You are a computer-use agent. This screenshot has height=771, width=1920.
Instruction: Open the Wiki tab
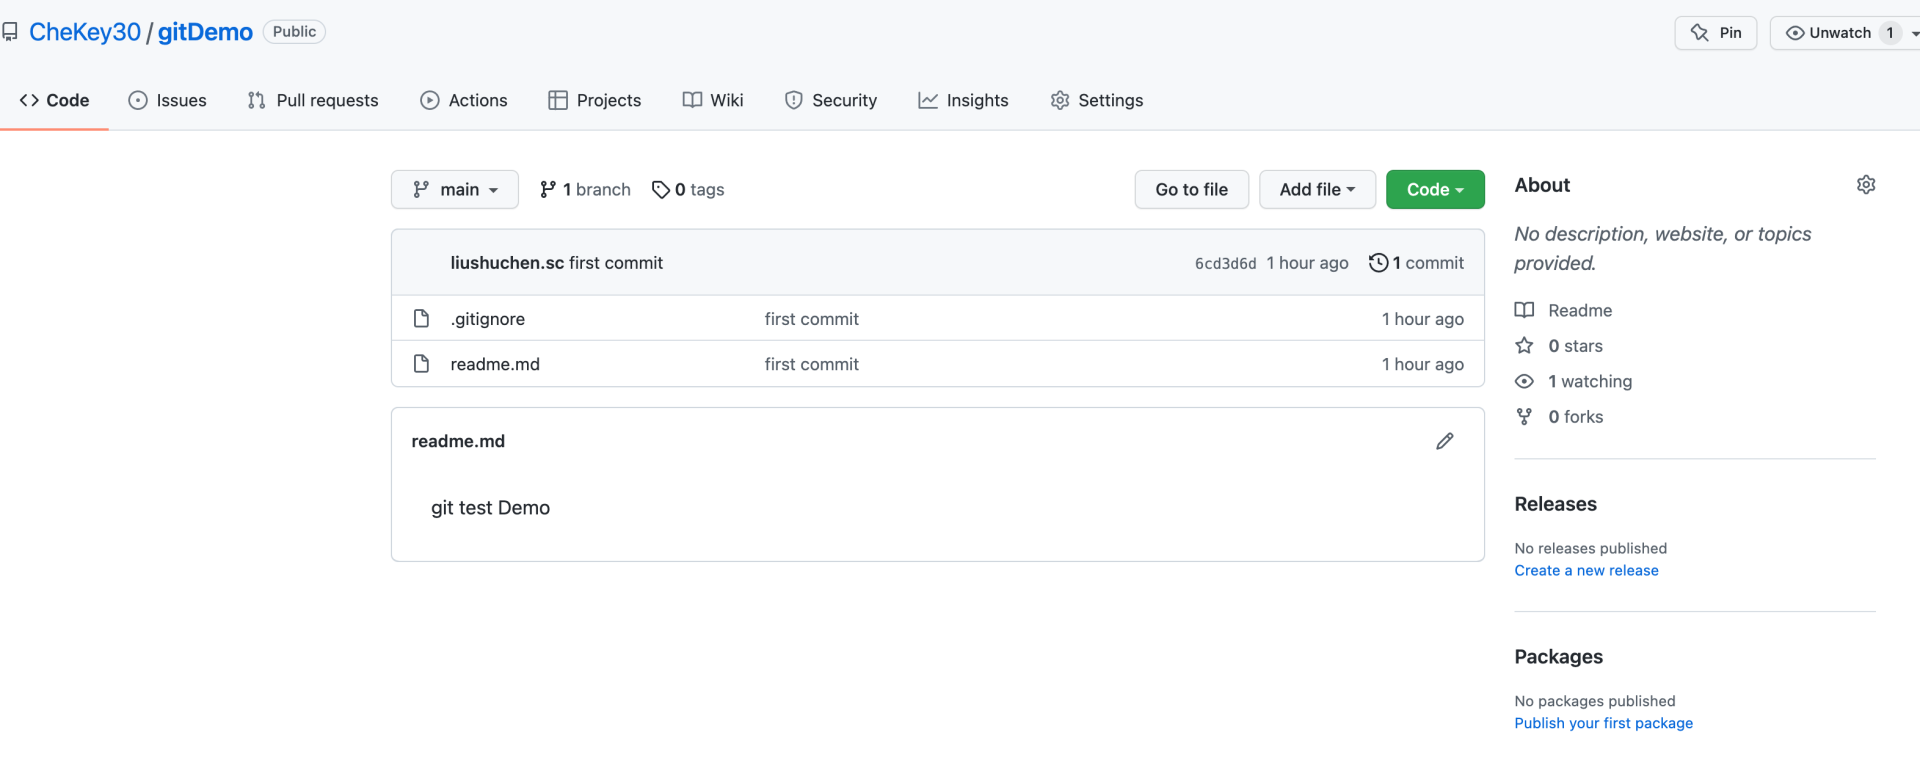coord(713,100)
